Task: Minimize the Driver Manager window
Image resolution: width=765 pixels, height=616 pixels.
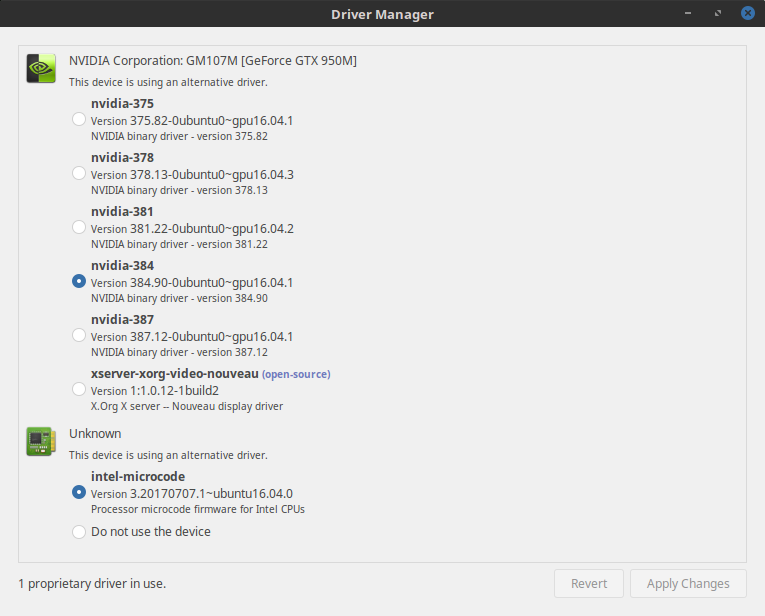Action: [688, 13]
